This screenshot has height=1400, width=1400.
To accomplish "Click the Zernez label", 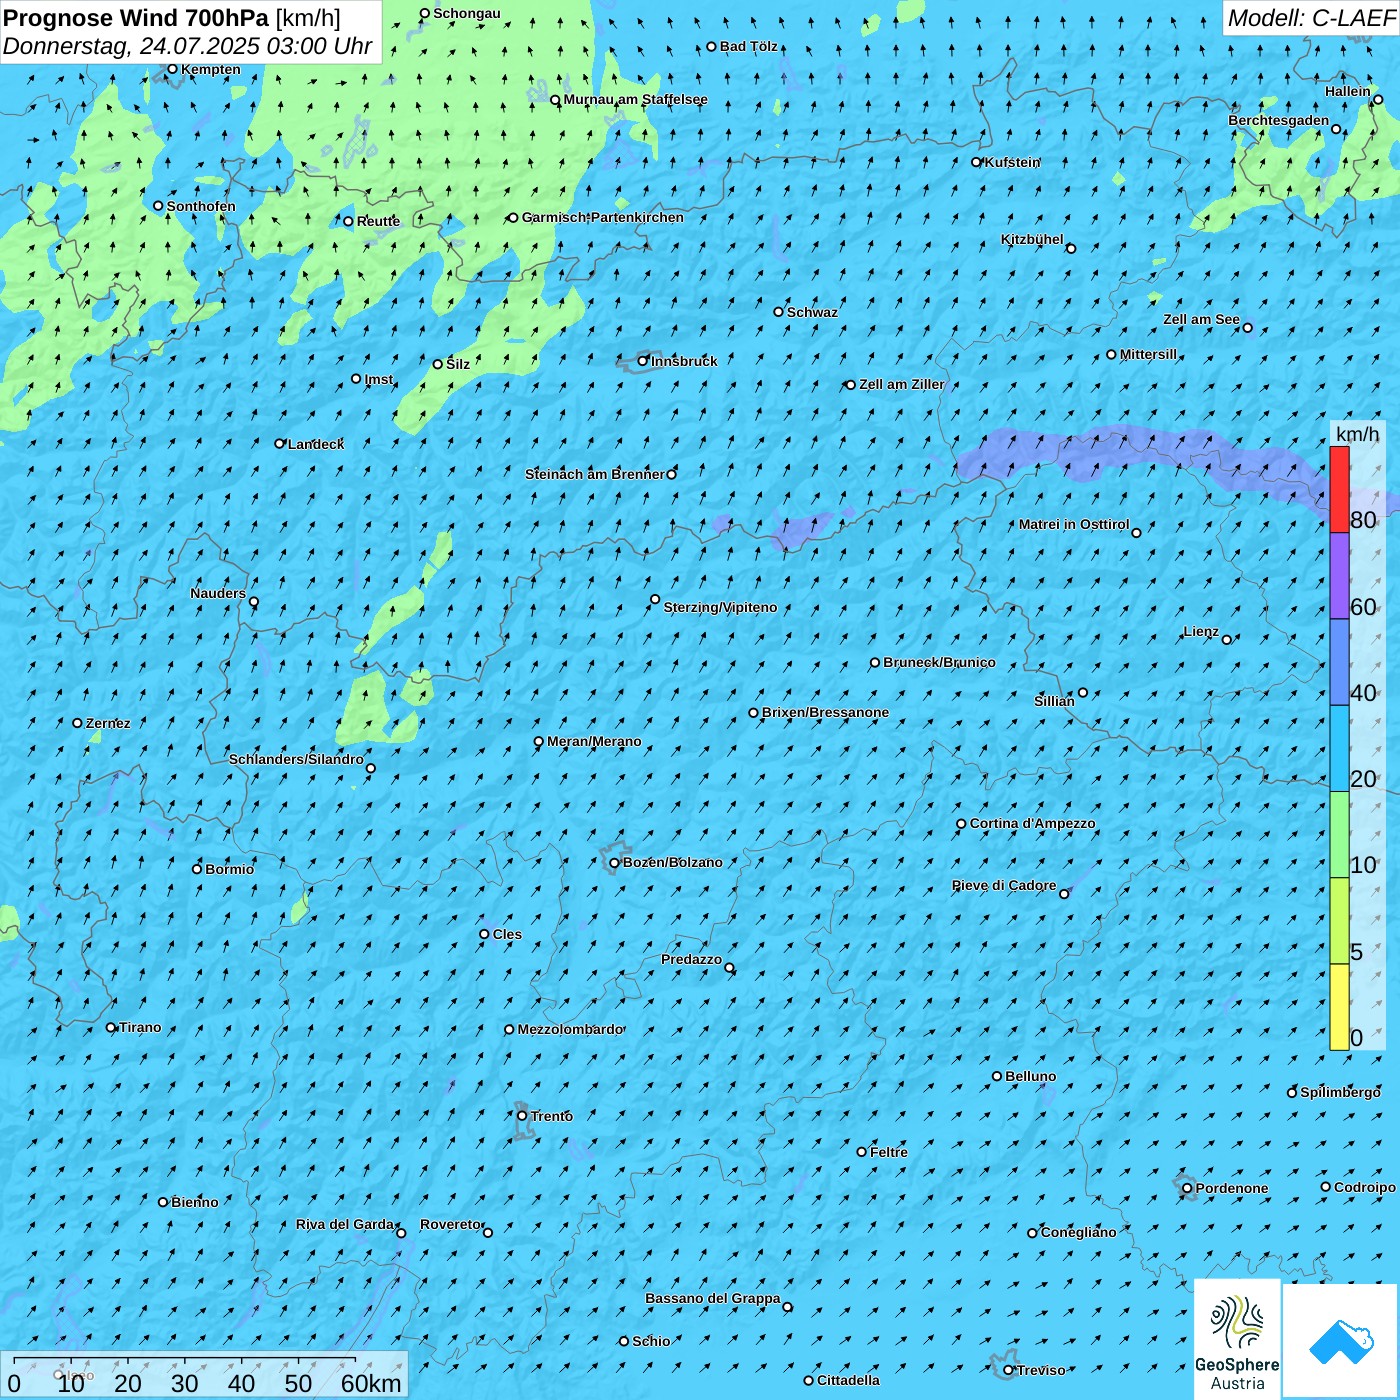I will point(108,723).
